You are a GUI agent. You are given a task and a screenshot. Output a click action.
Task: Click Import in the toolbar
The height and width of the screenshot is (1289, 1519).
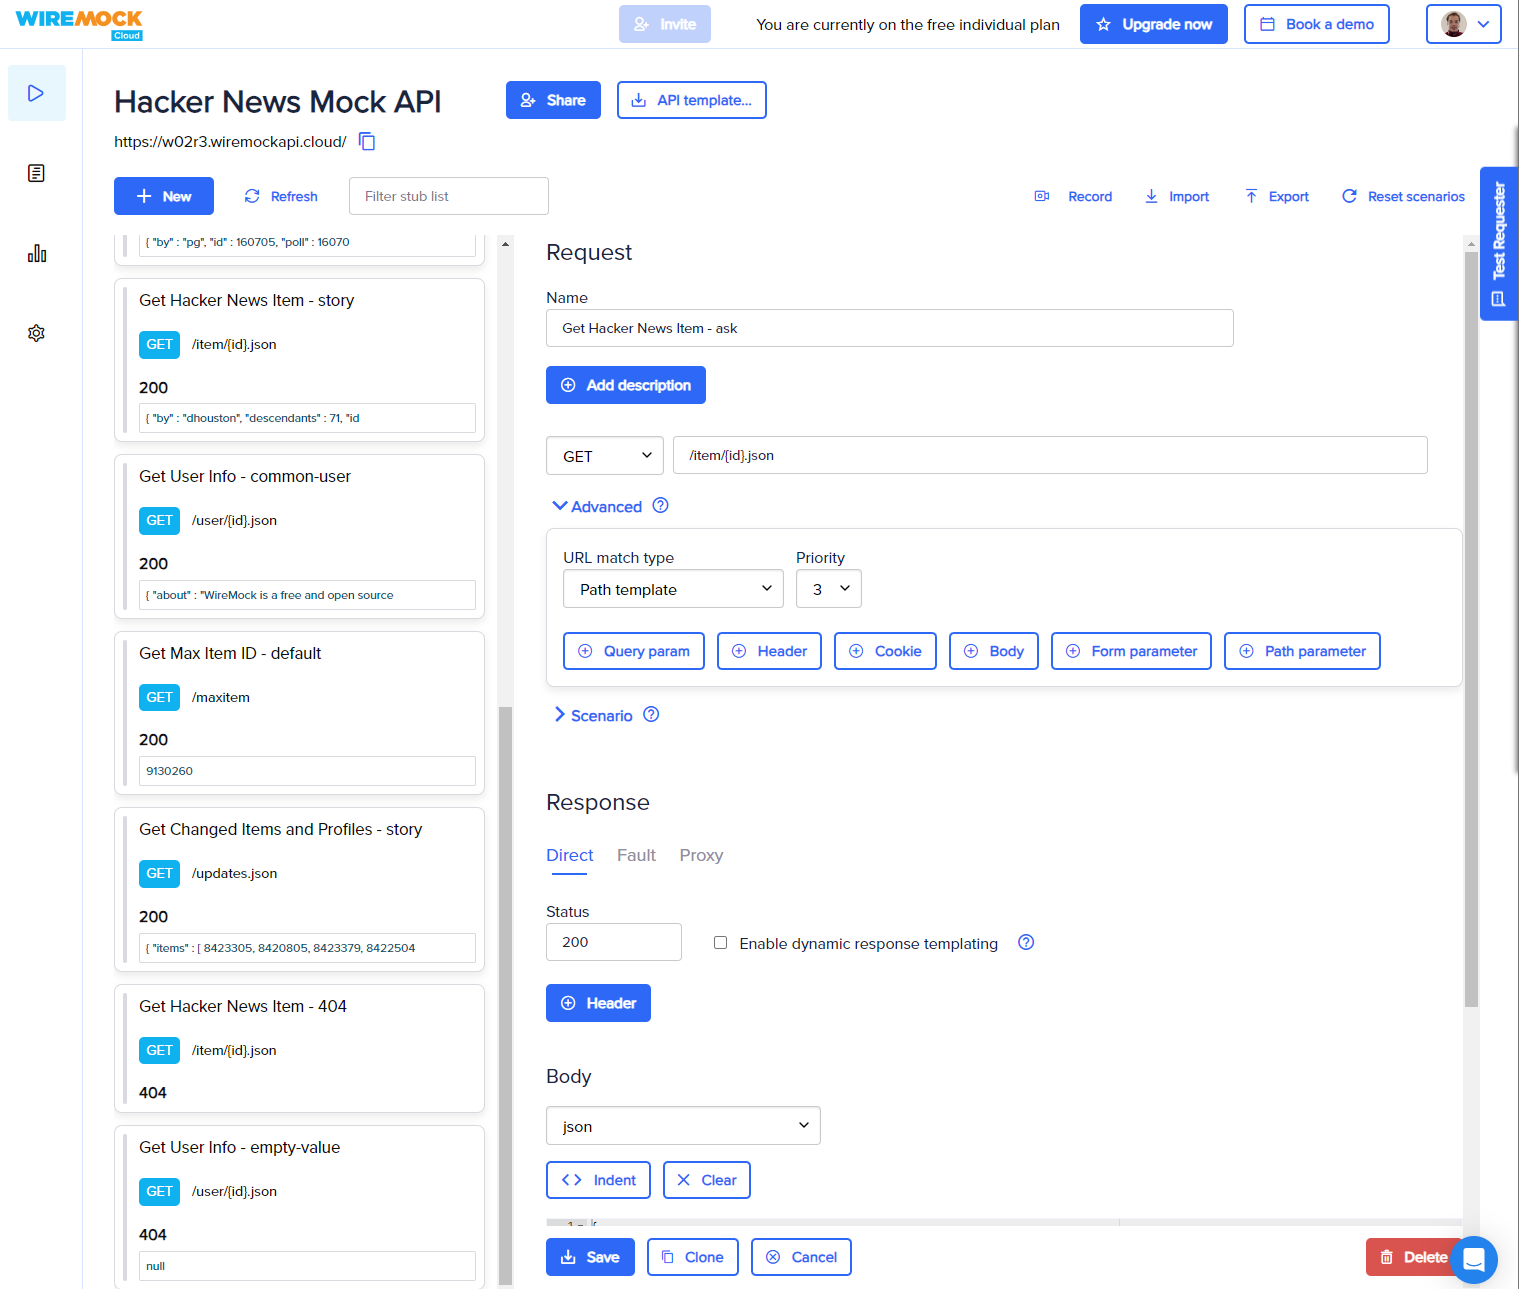coord(1177,196)
